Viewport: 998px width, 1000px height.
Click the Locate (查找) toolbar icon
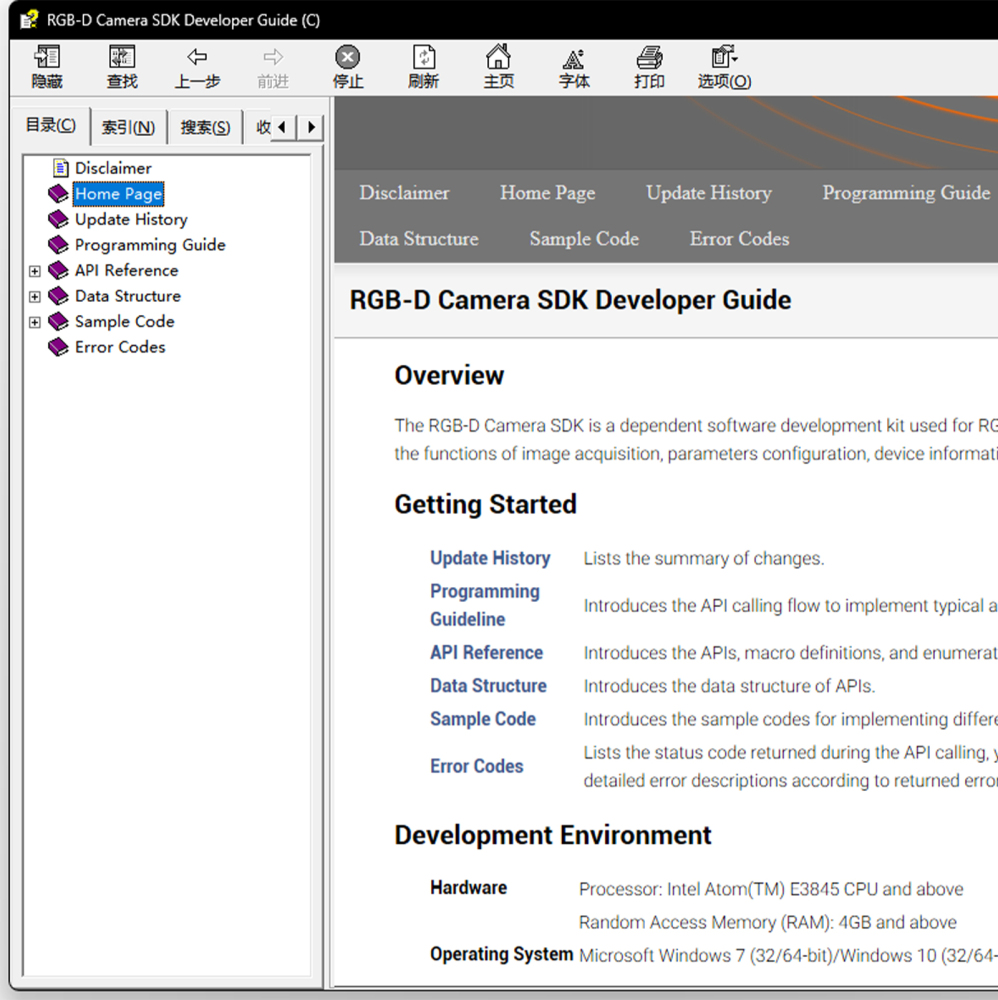coord(122,66)
